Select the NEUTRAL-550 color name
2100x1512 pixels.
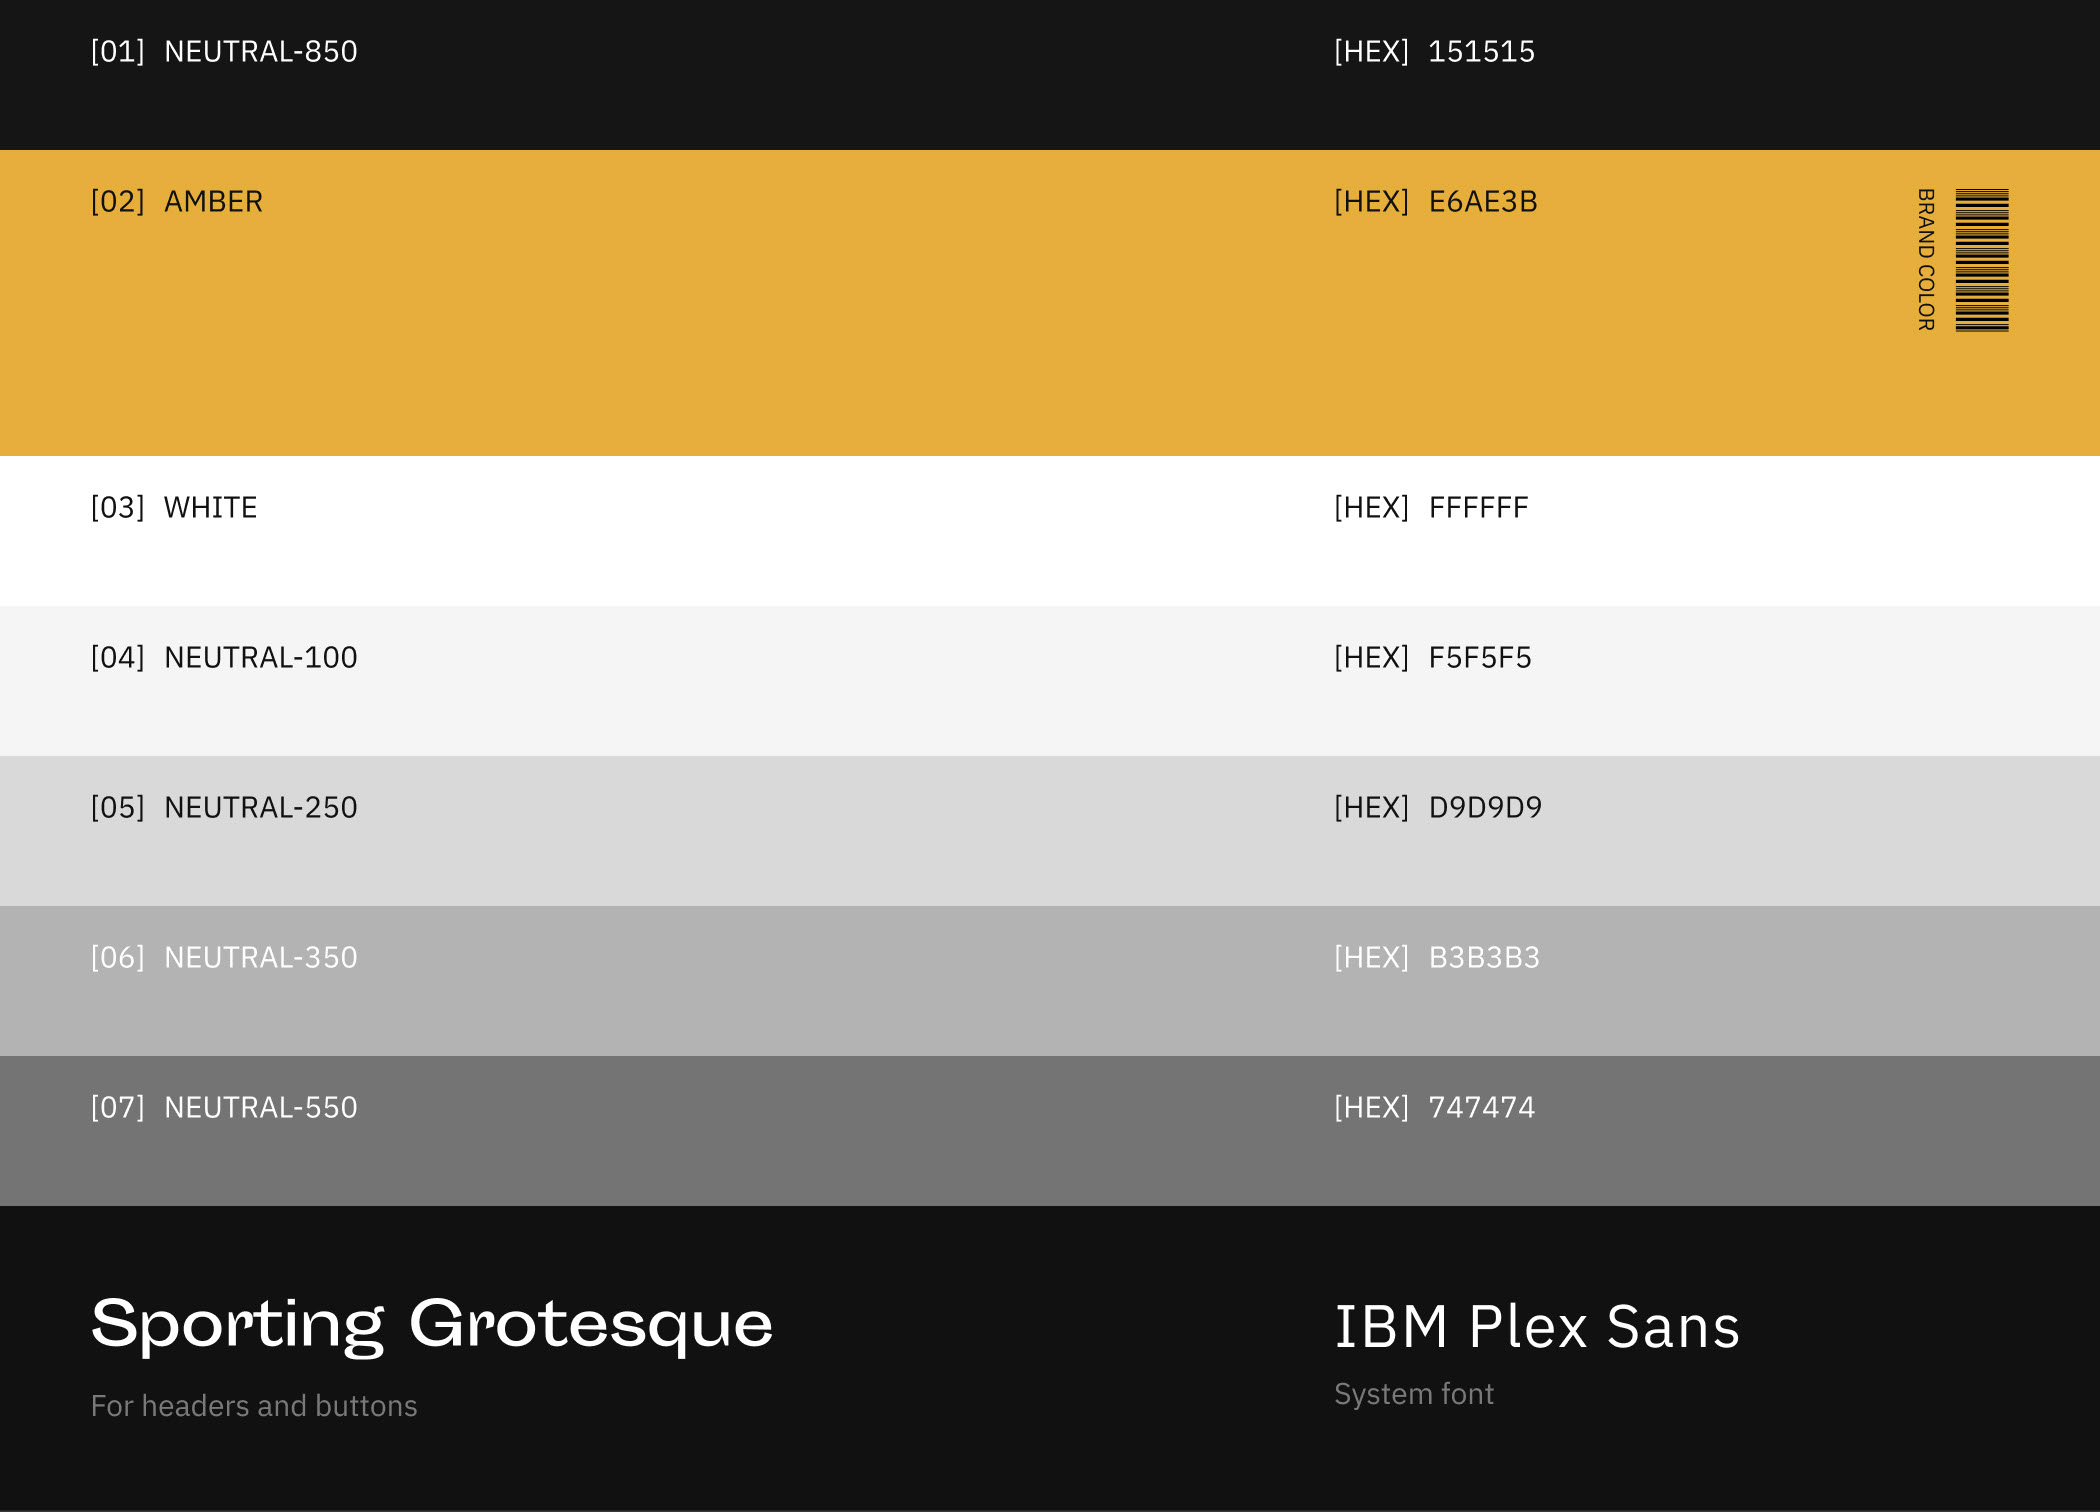(260, 1108)
